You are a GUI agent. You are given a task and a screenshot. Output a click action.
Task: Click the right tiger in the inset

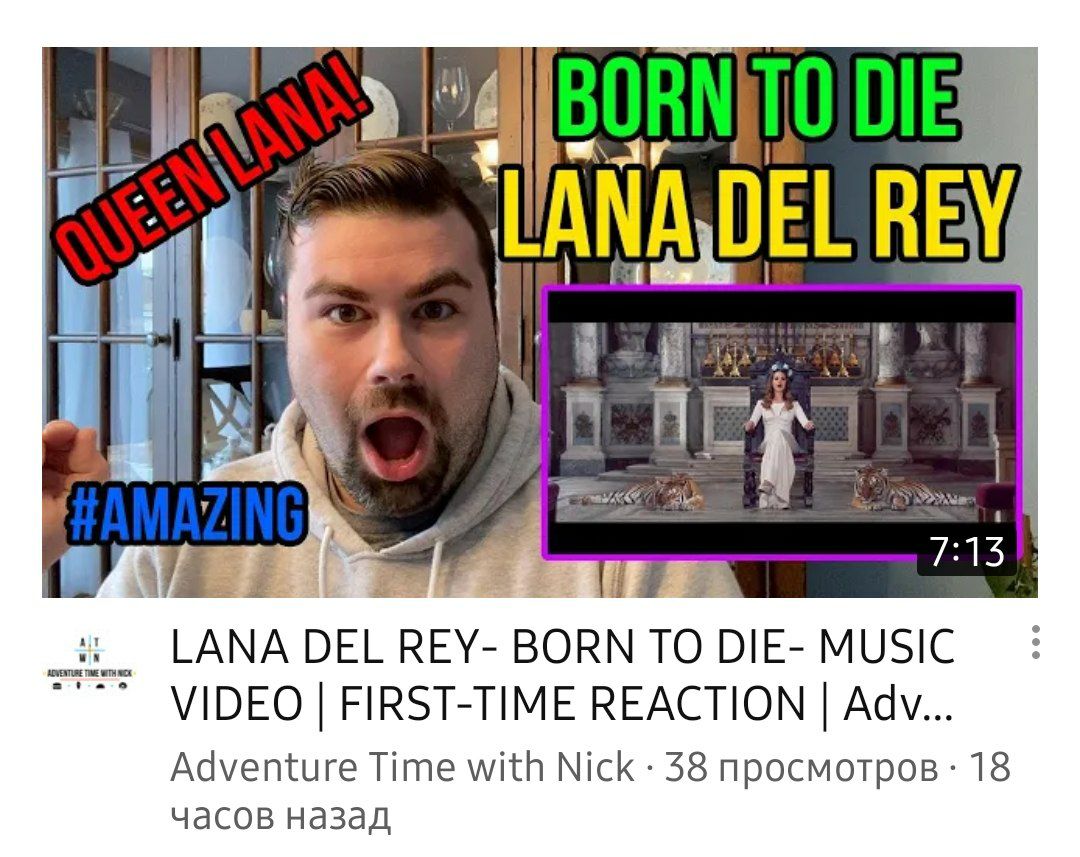pos(908,489)
